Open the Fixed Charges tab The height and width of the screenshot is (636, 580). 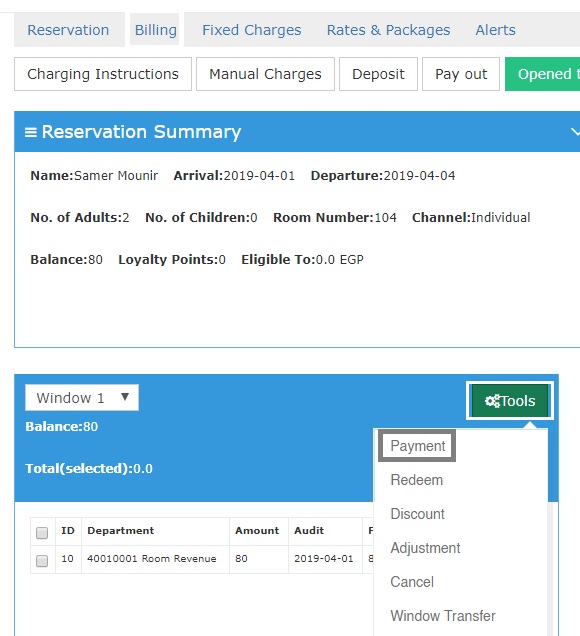pyautogui.click(x=251, y=30)
